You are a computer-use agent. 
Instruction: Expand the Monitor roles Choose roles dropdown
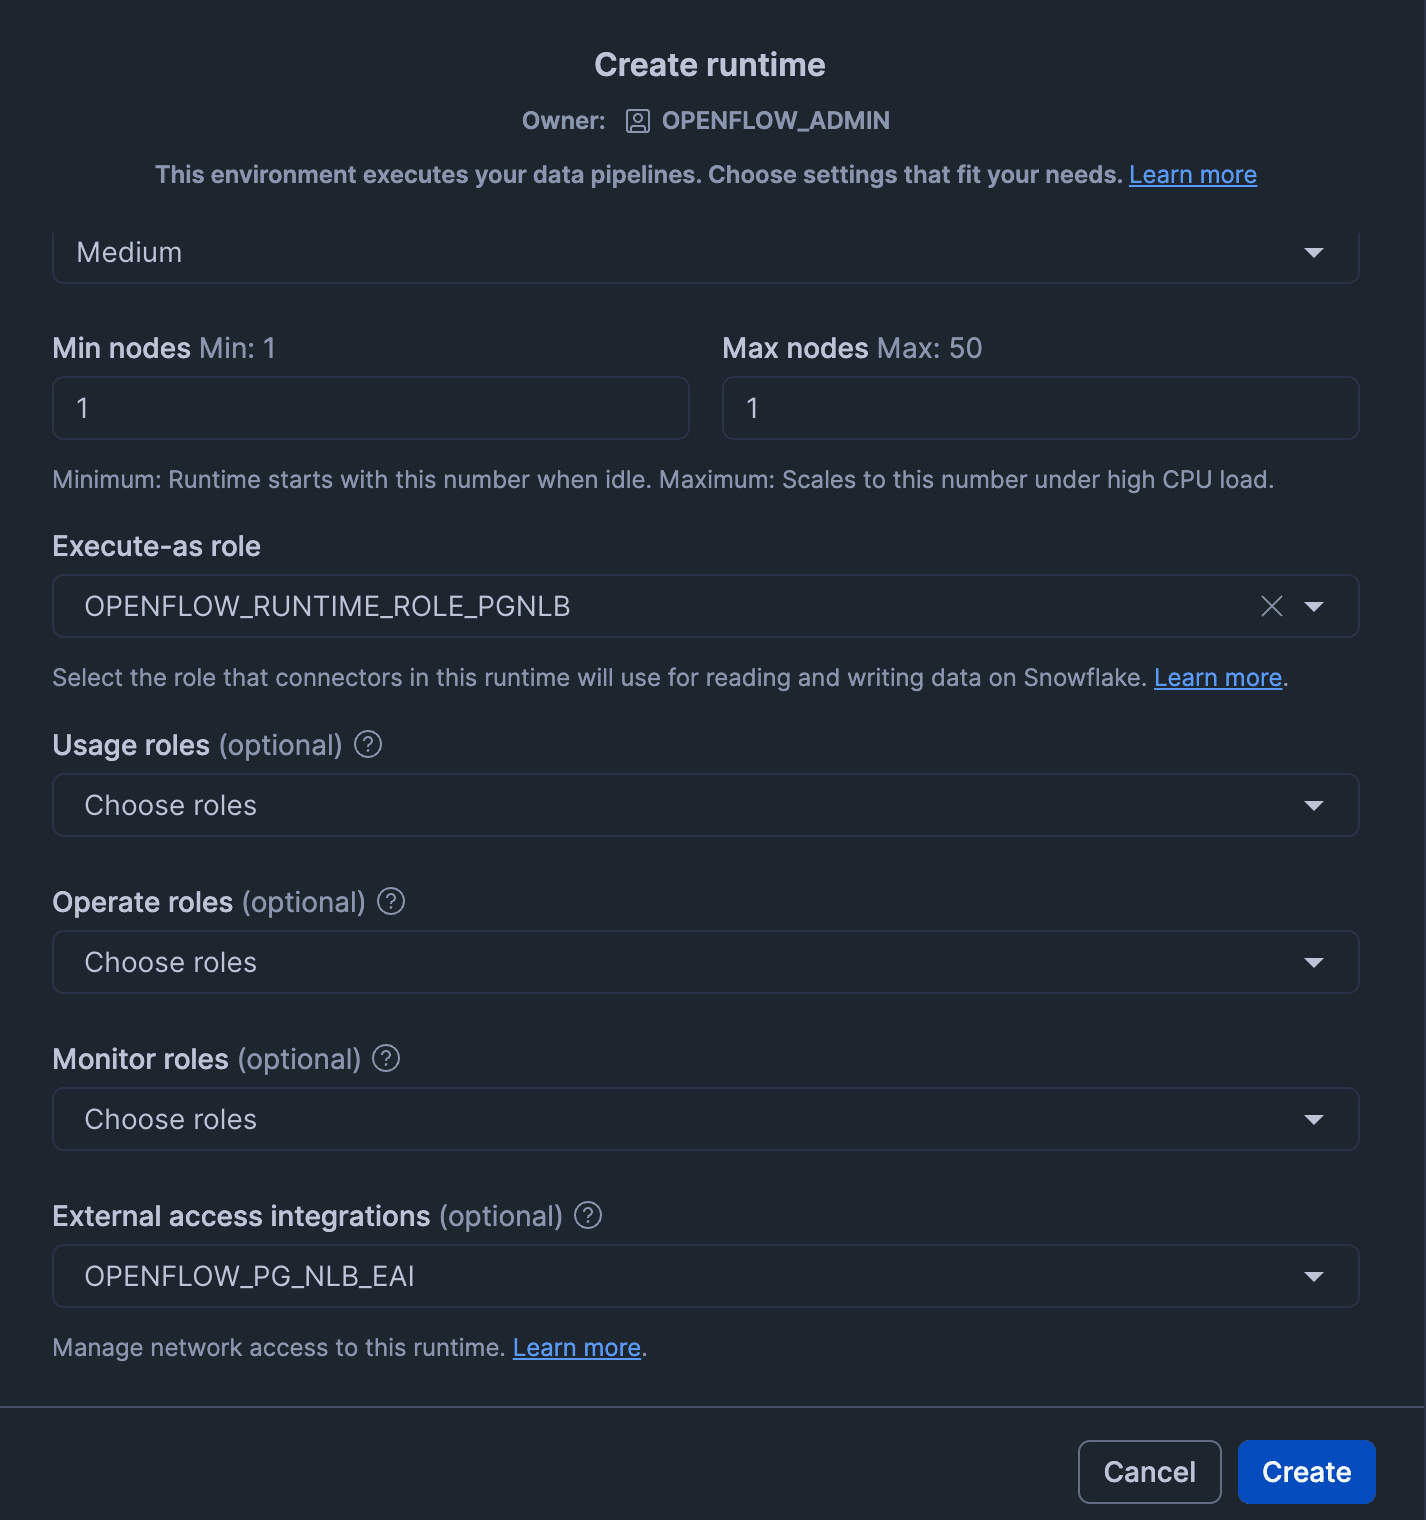(706, 1119)
